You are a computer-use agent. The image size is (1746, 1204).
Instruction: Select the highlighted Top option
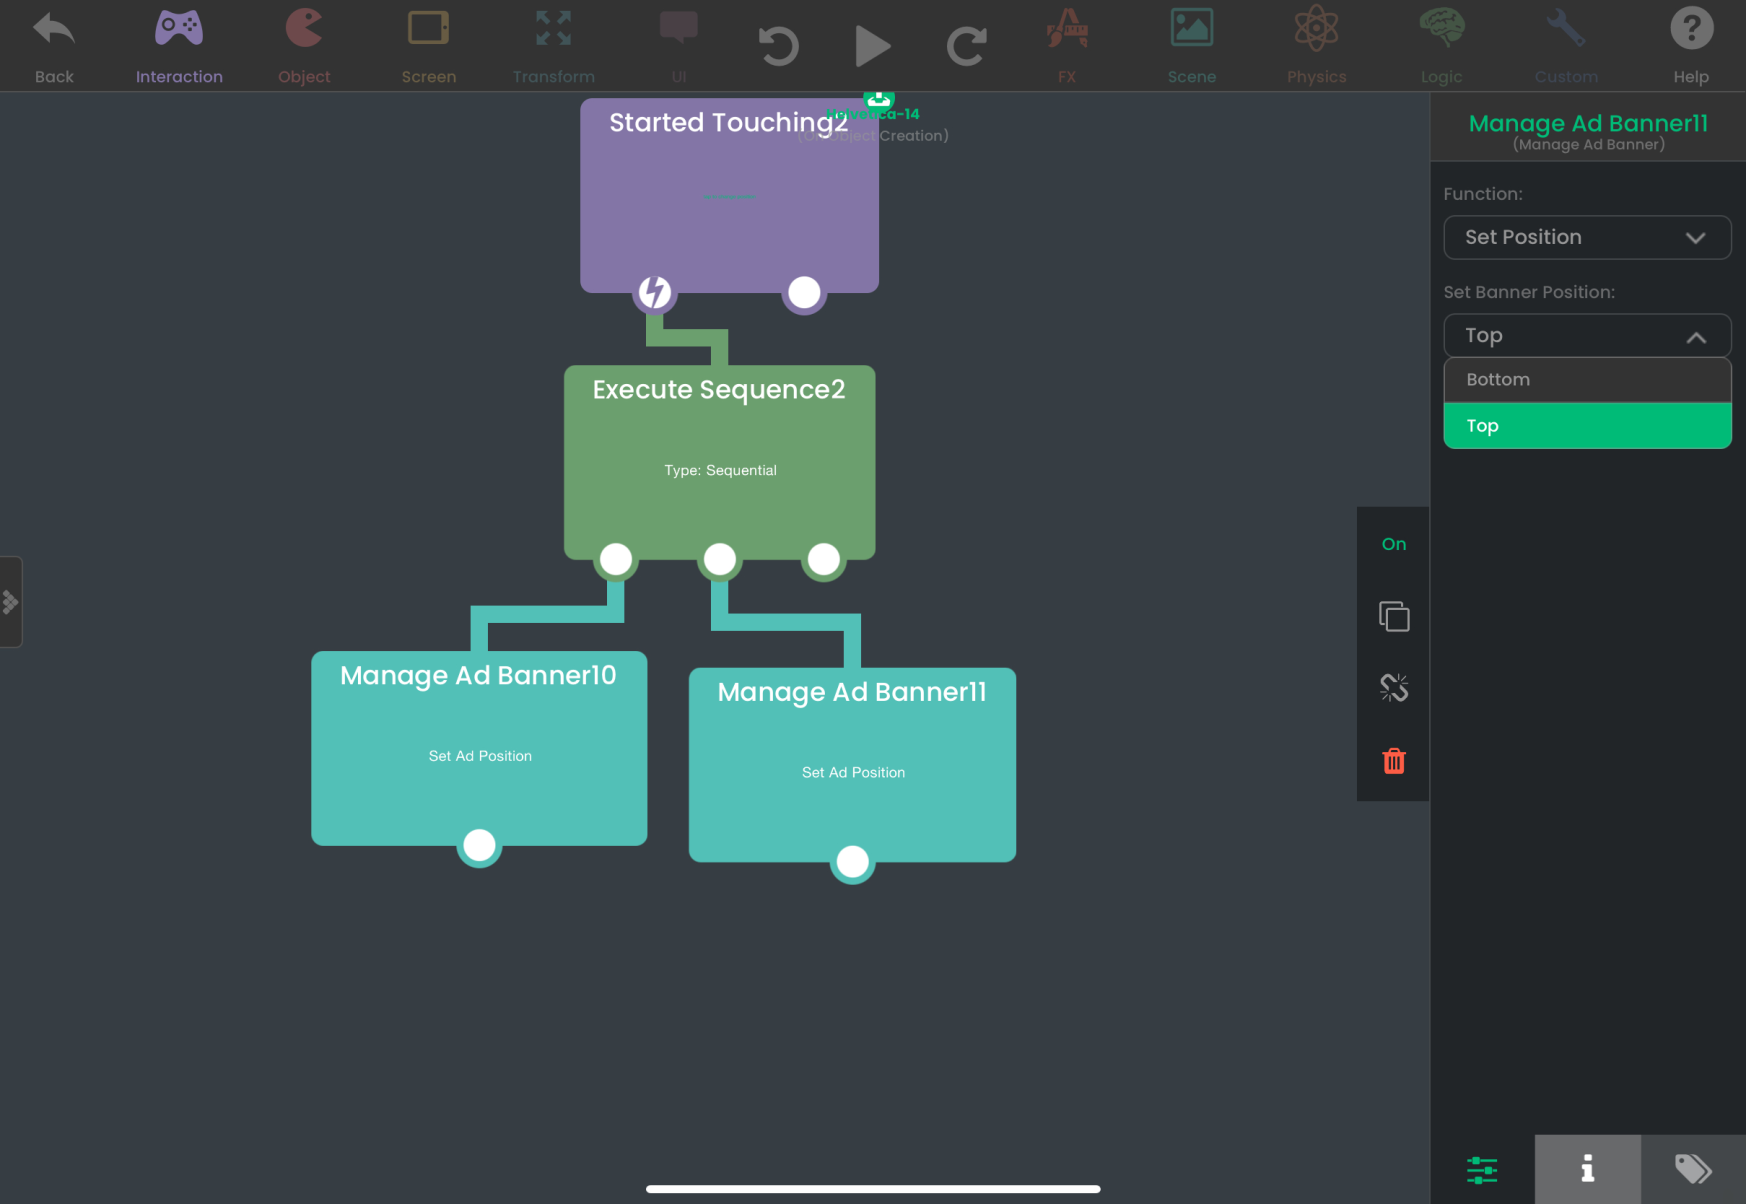coord(1587,426)
